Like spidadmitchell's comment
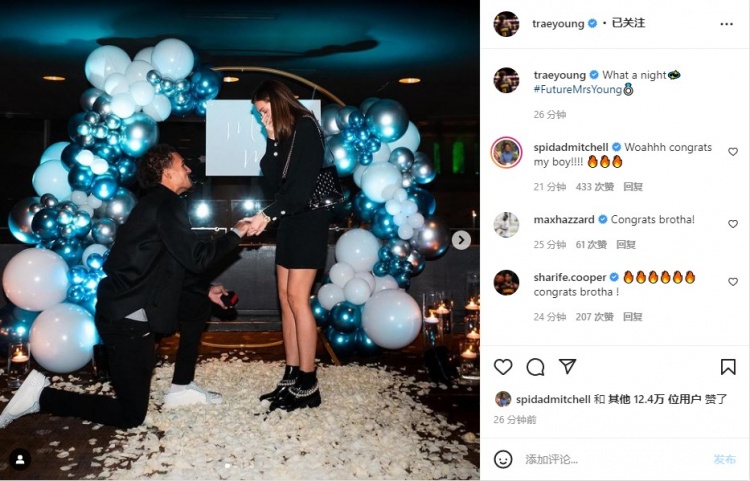 733,152
